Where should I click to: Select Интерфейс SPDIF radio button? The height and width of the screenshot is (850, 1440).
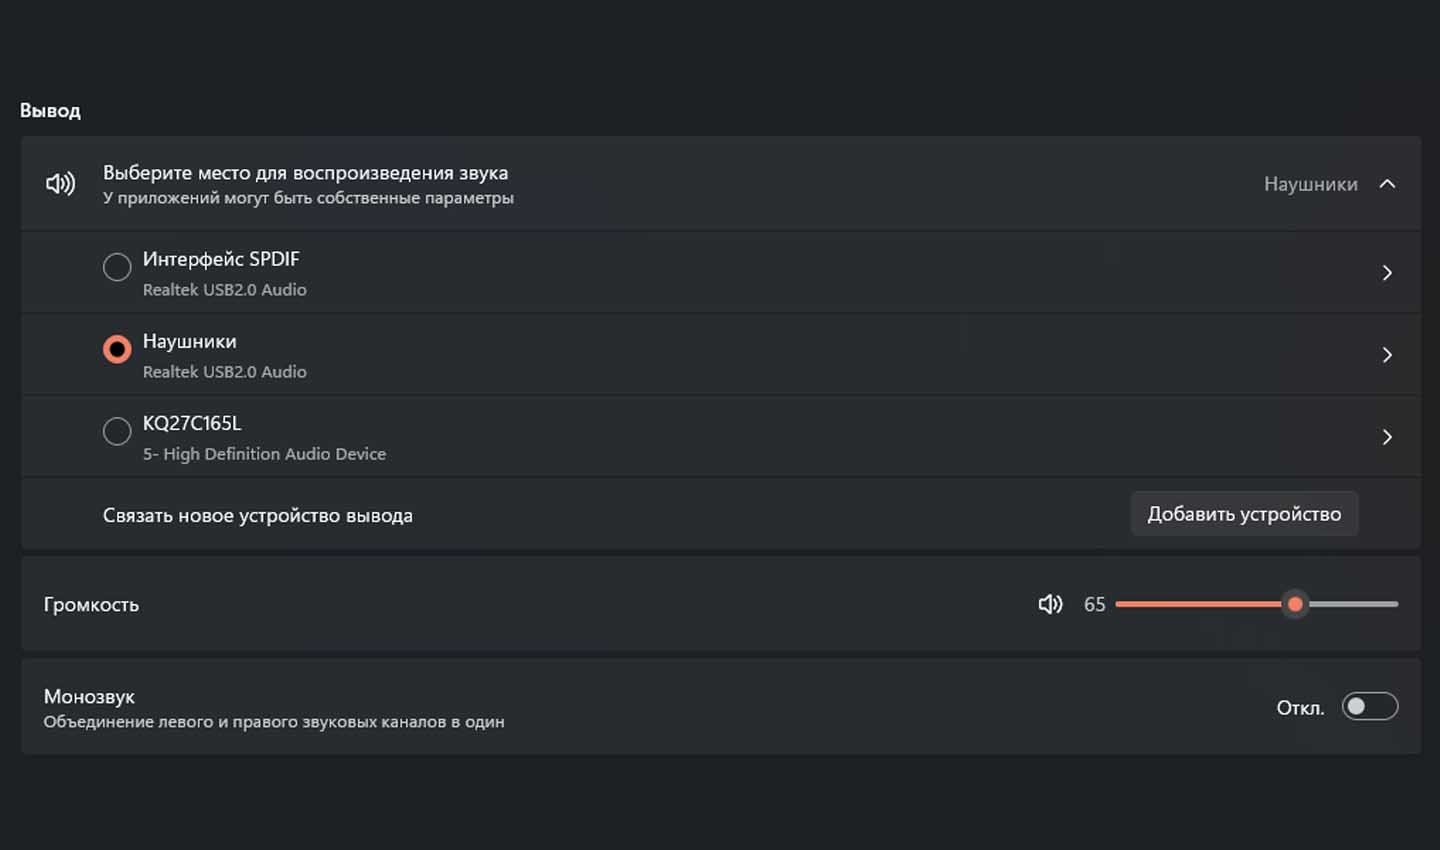(117, 267)
